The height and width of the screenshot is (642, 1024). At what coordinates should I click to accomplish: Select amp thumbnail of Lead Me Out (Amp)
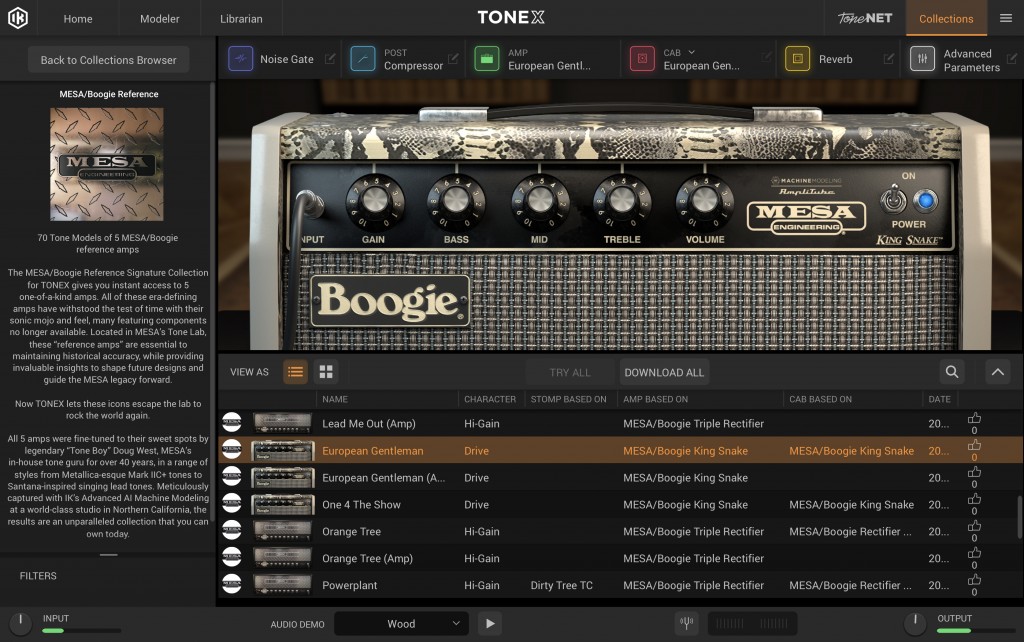283,423
